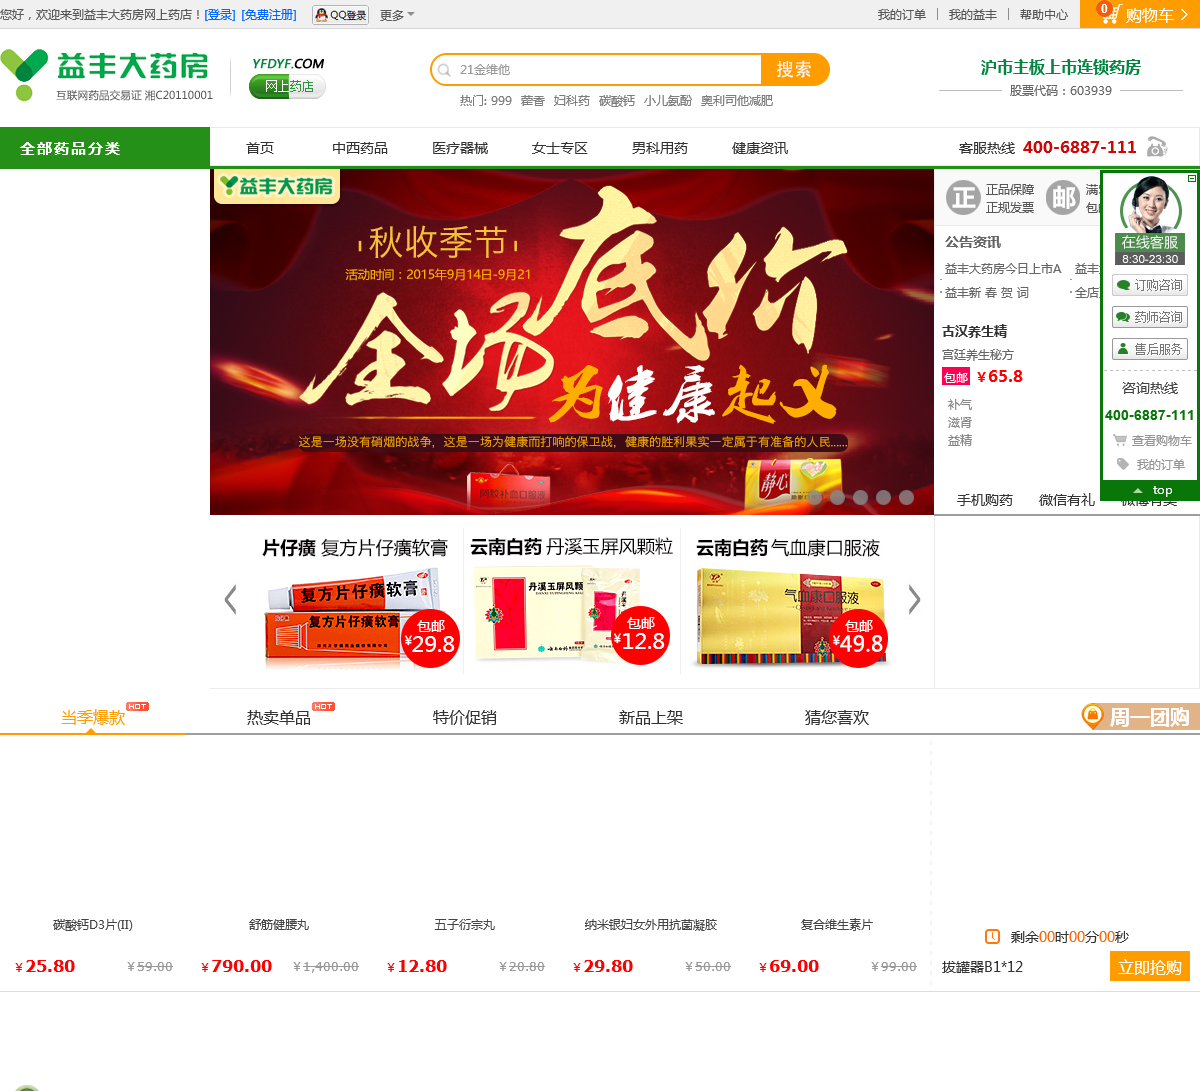Click the main promotional banner
The height and width of the screenshot is (1091, 1200).
click(572, 341)
